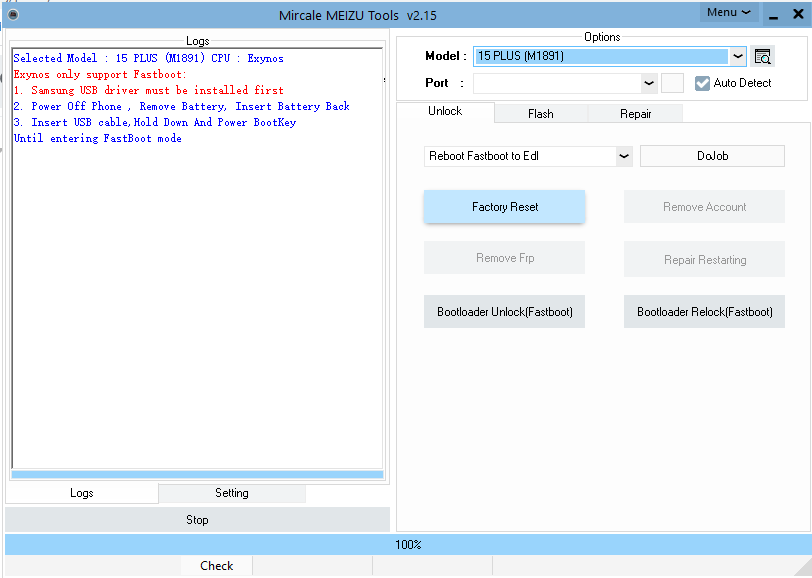Screen dimensions: 812x578
Task: Click the Repair Restarting button
Action: pyautogui.click(x=704, y=259)
